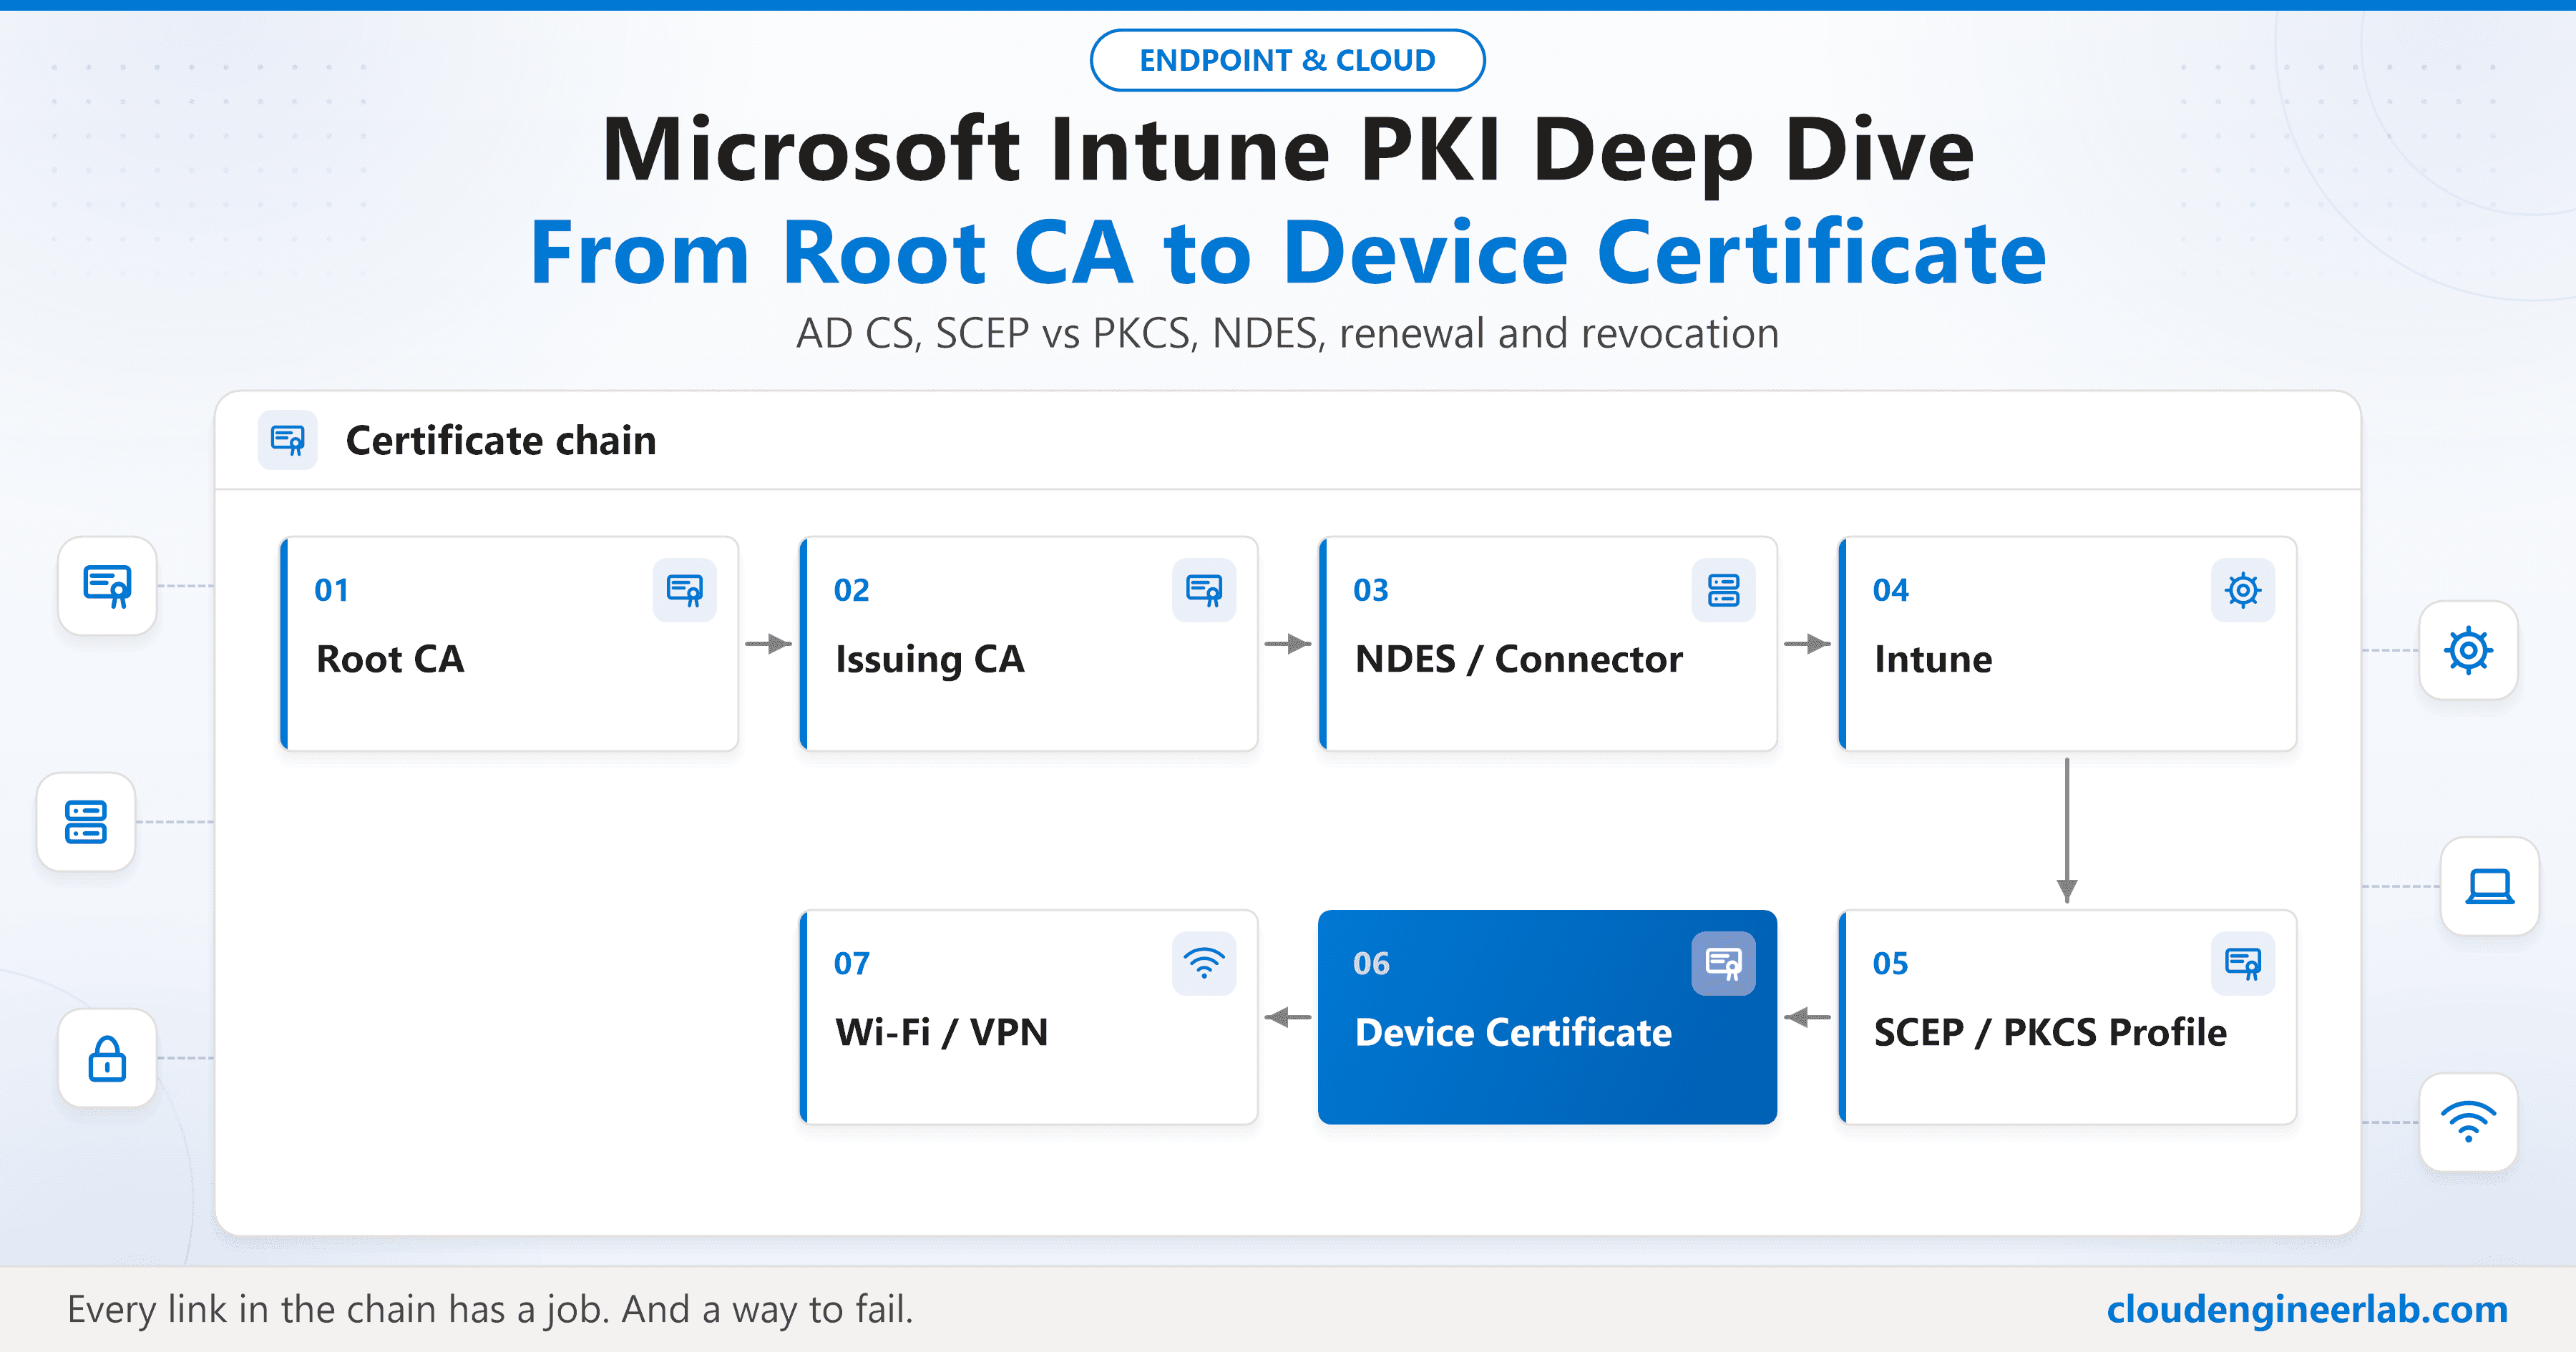Click the '03' step number label
The height and width of the screenshot is (1352, 2576).
pyautogui.click(x=1371, y=590)
